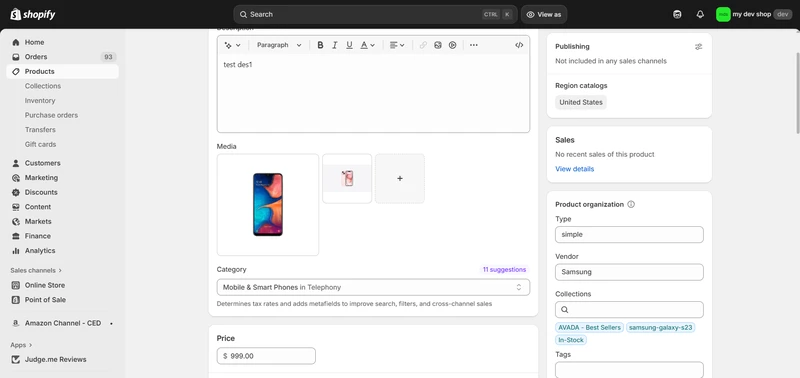Screen dimensions: 800x378
Task: Open the Paragraph style dropdown
Action: click(x=279, y=45)
